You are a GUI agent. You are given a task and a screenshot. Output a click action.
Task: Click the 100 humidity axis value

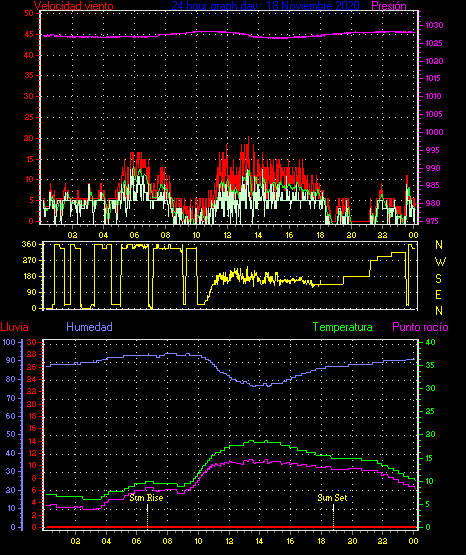coord(9,342)
